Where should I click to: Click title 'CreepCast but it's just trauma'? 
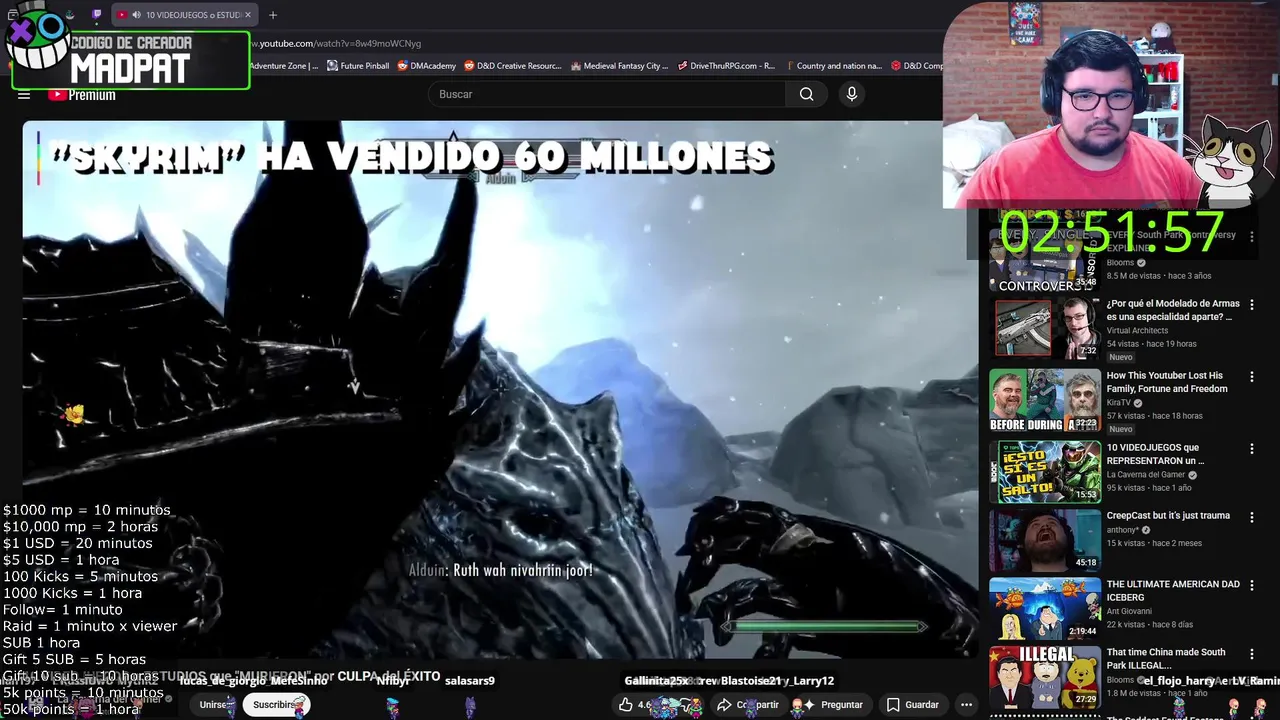pyautogui.click(x=1168, y=516)
